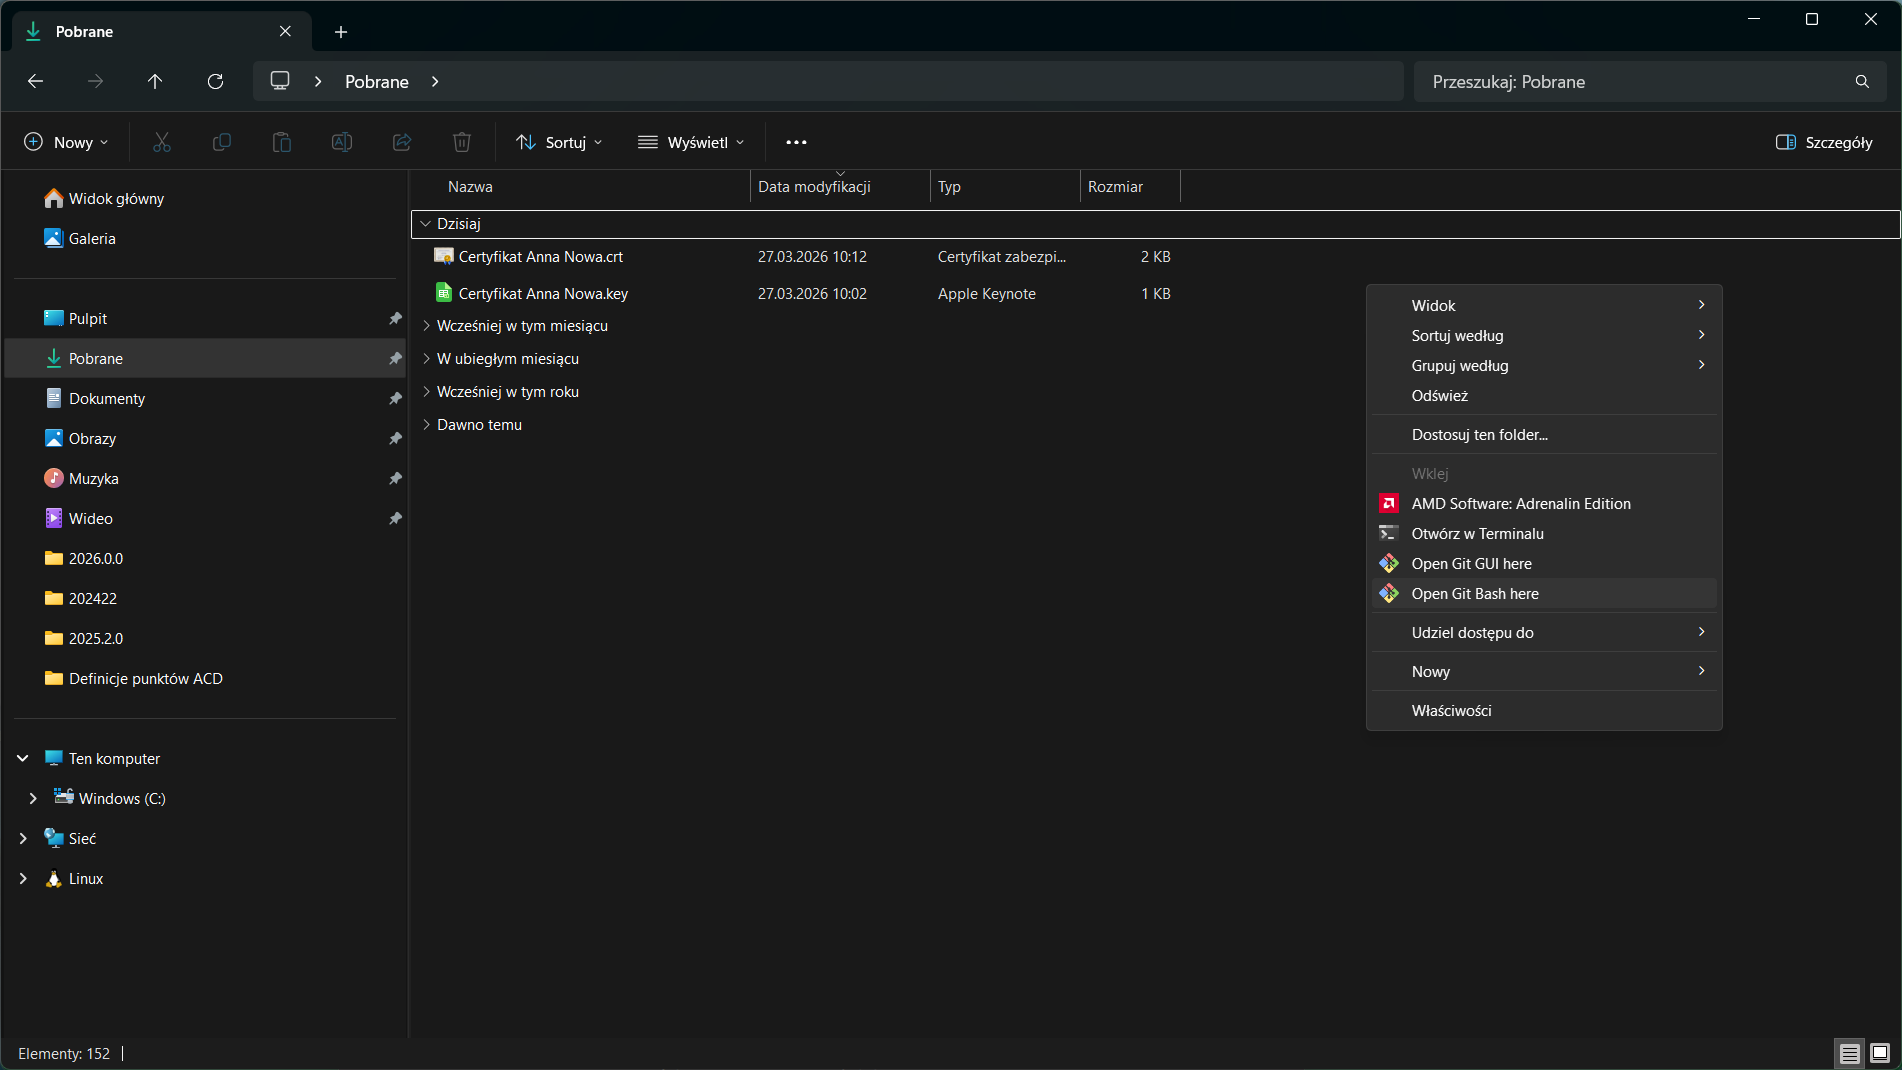The height and width of the screenshot is (1070, 1902).
Task: Click Właściwości in context menu
Action: coord(1451,711)
